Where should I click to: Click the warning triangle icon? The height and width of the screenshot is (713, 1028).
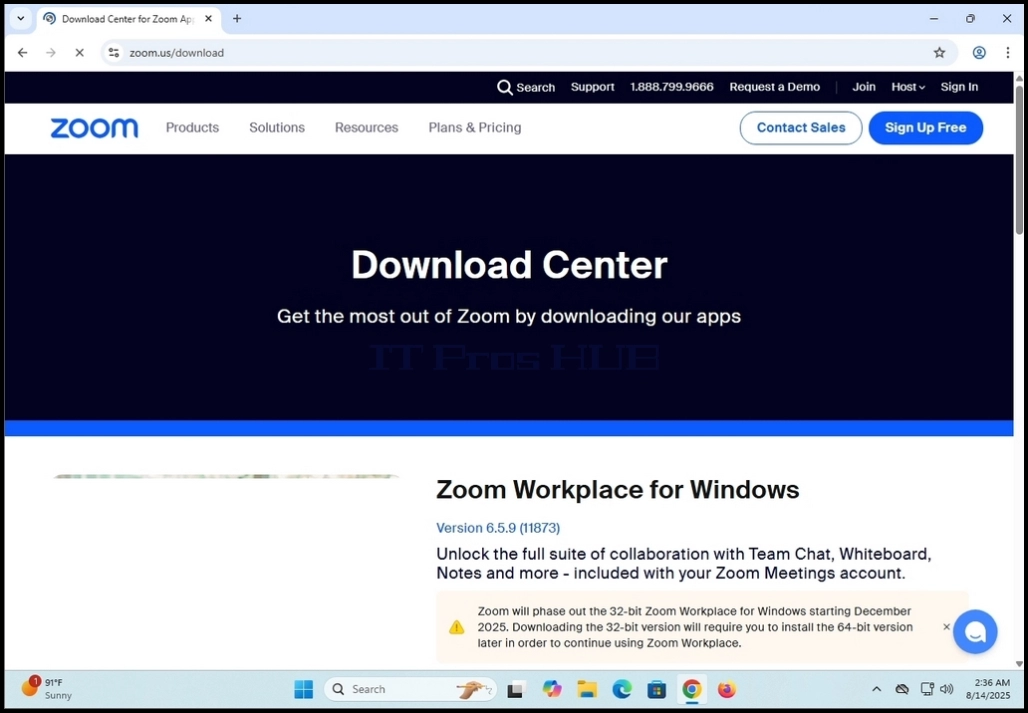(456, 627)
